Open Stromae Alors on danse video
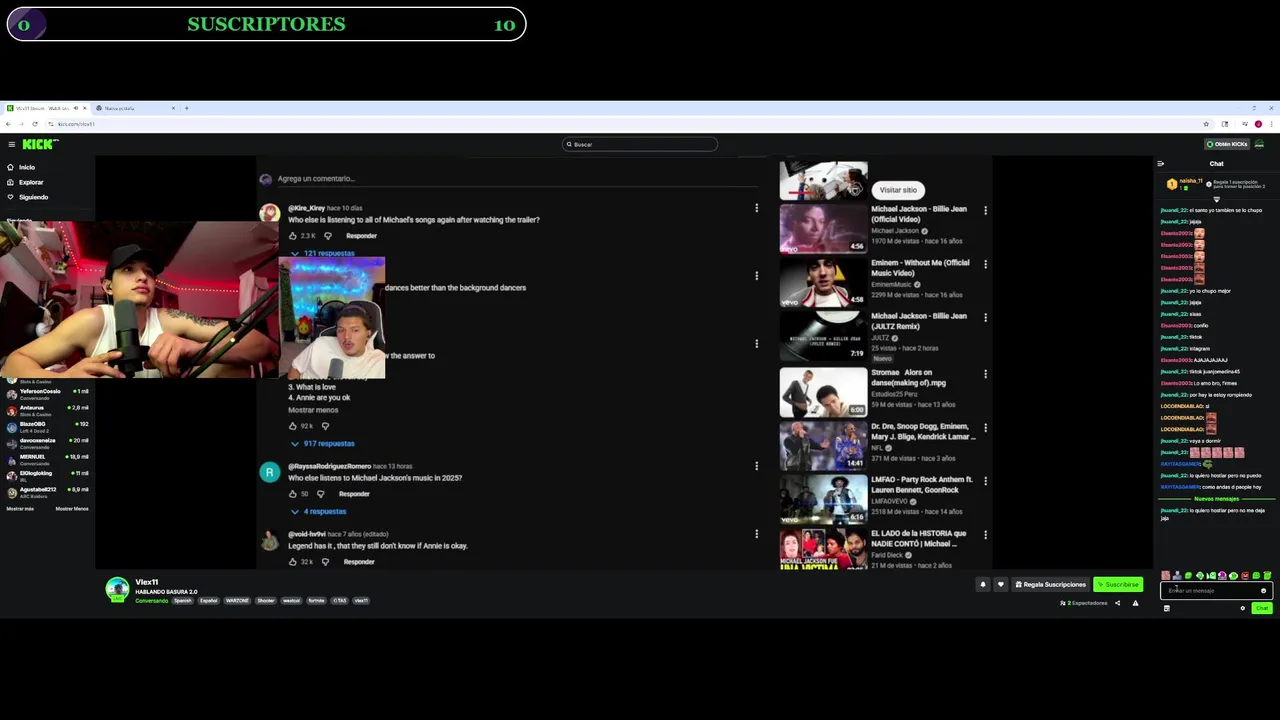 [823, 391]
